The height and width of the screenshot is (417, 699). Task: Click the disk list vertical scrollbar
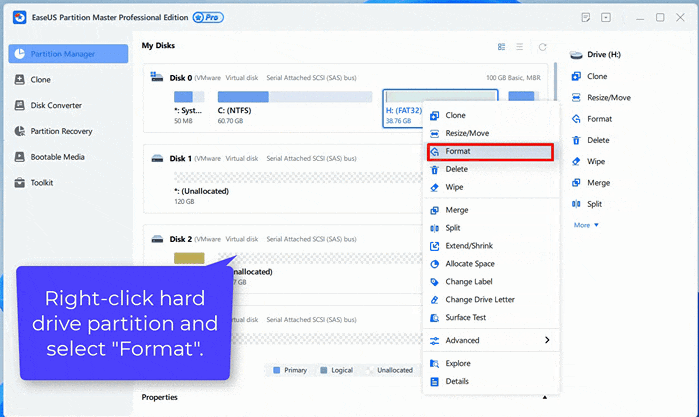tap(555, 80)
